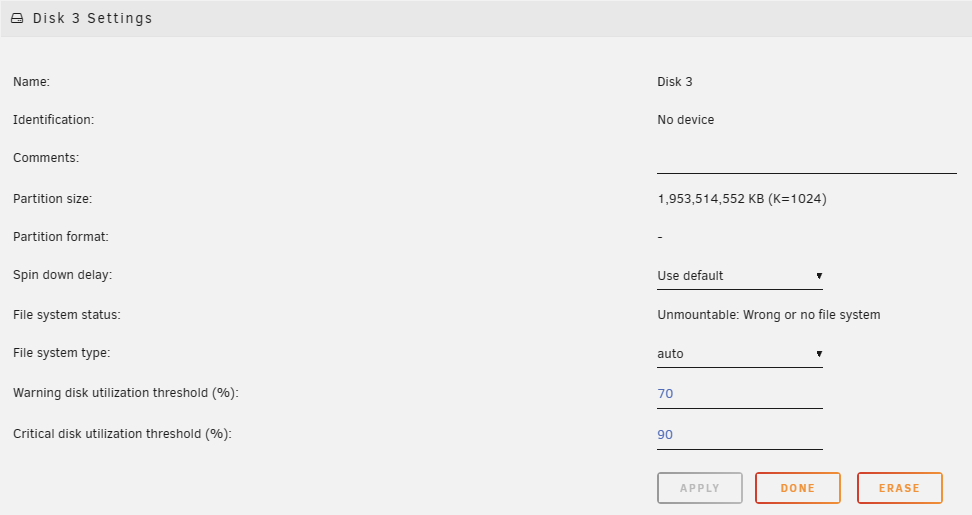Screen dimensions: 972x515
Task: Click the Apply button
Action: click(x=700, y=488)
